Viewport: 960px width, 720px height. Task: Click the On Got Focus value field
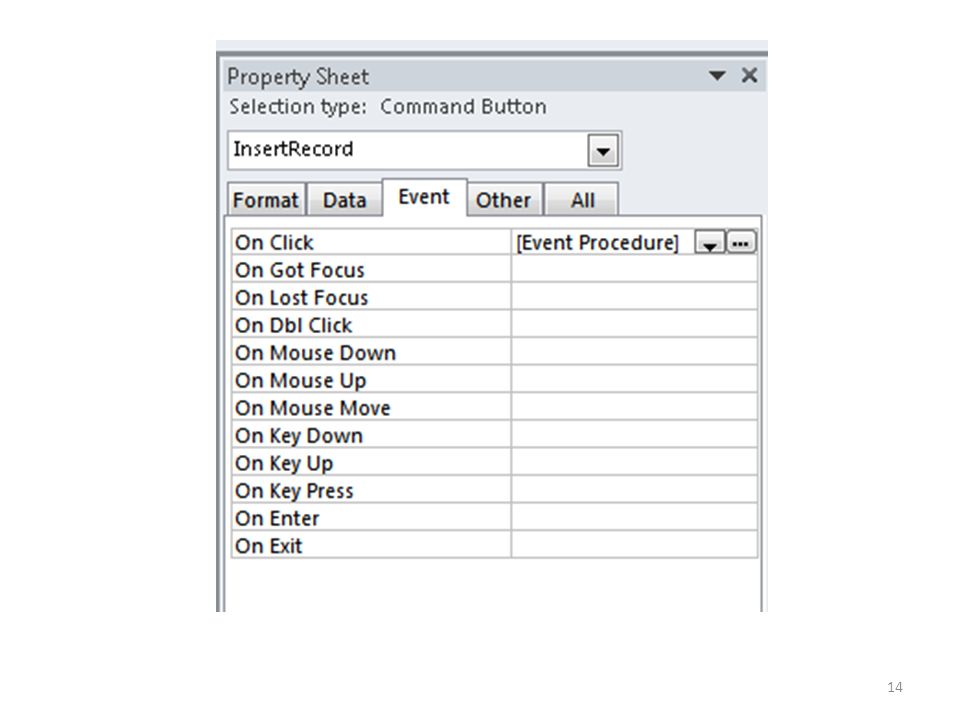[x=634, y=270]
